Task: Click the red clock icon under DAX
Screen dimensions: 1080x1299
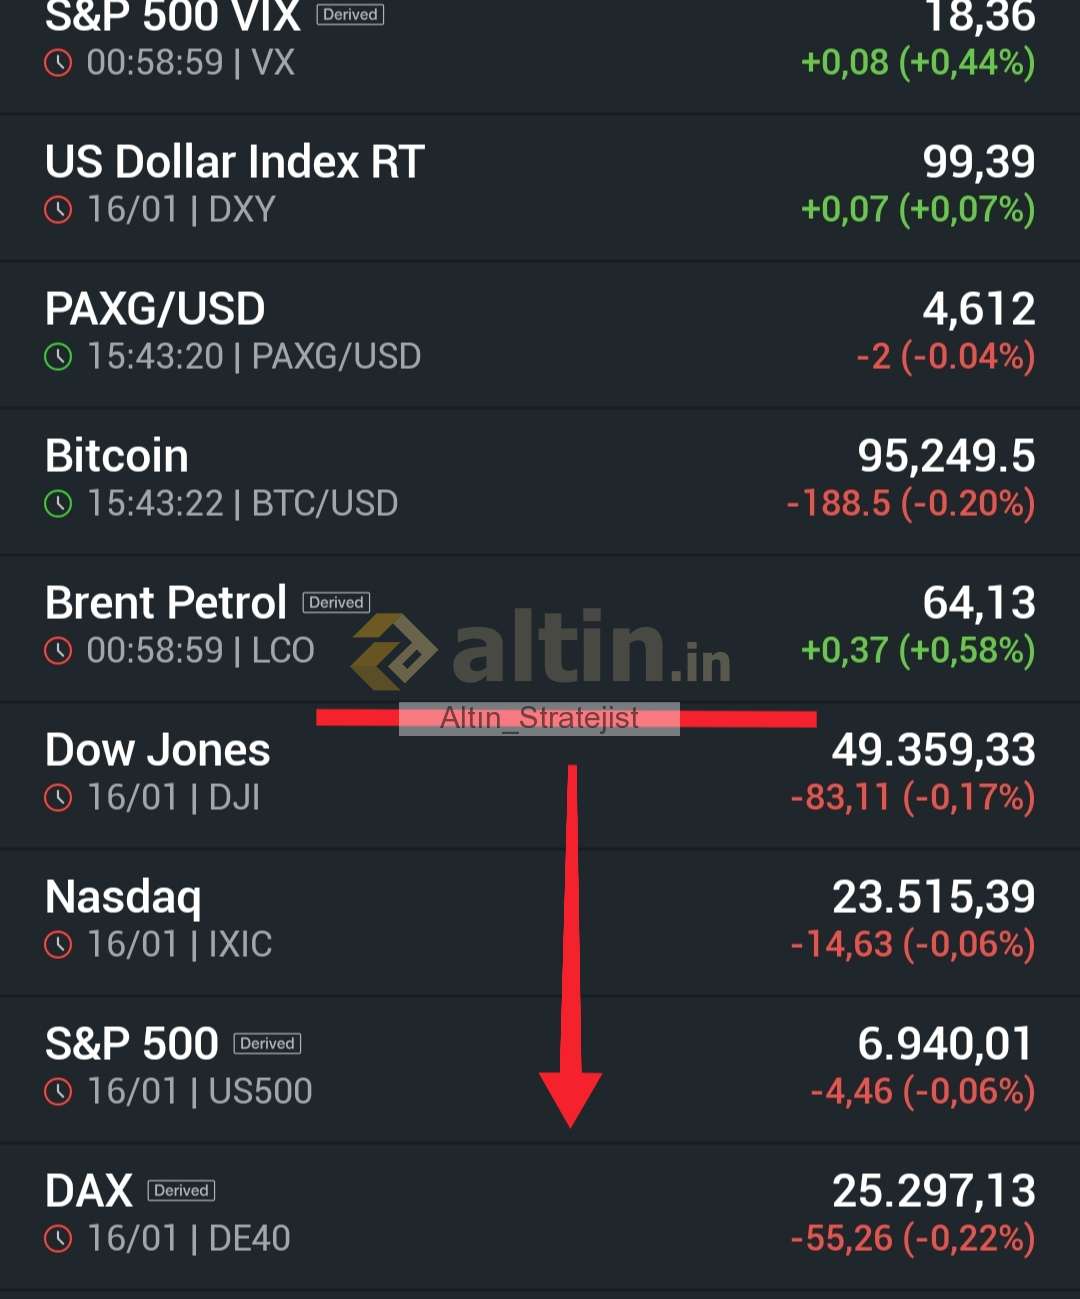Action: click(58, 1239)
